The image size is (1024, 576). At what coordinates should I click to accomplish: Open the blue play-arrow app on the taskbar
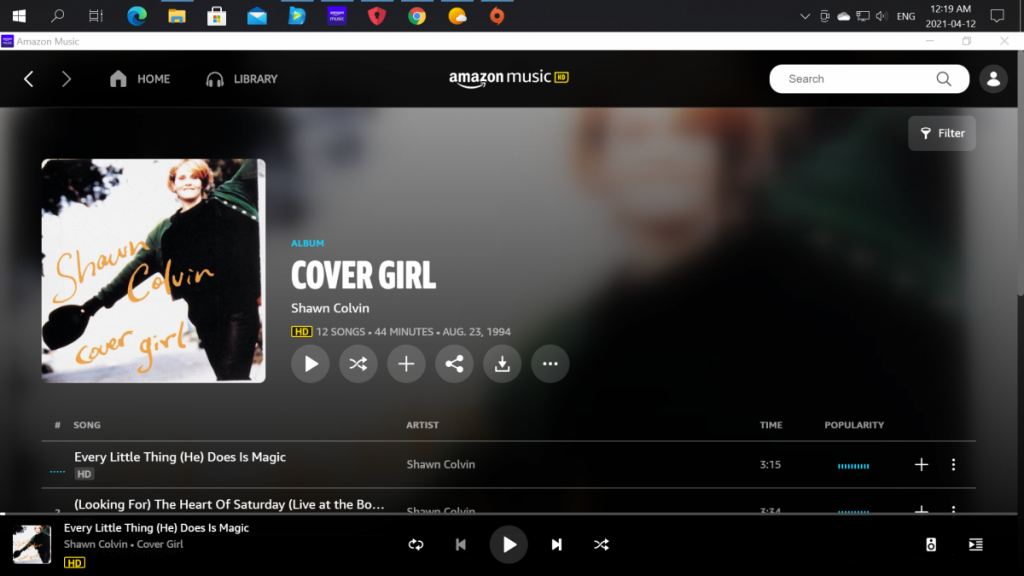click(x=296, y=16)
